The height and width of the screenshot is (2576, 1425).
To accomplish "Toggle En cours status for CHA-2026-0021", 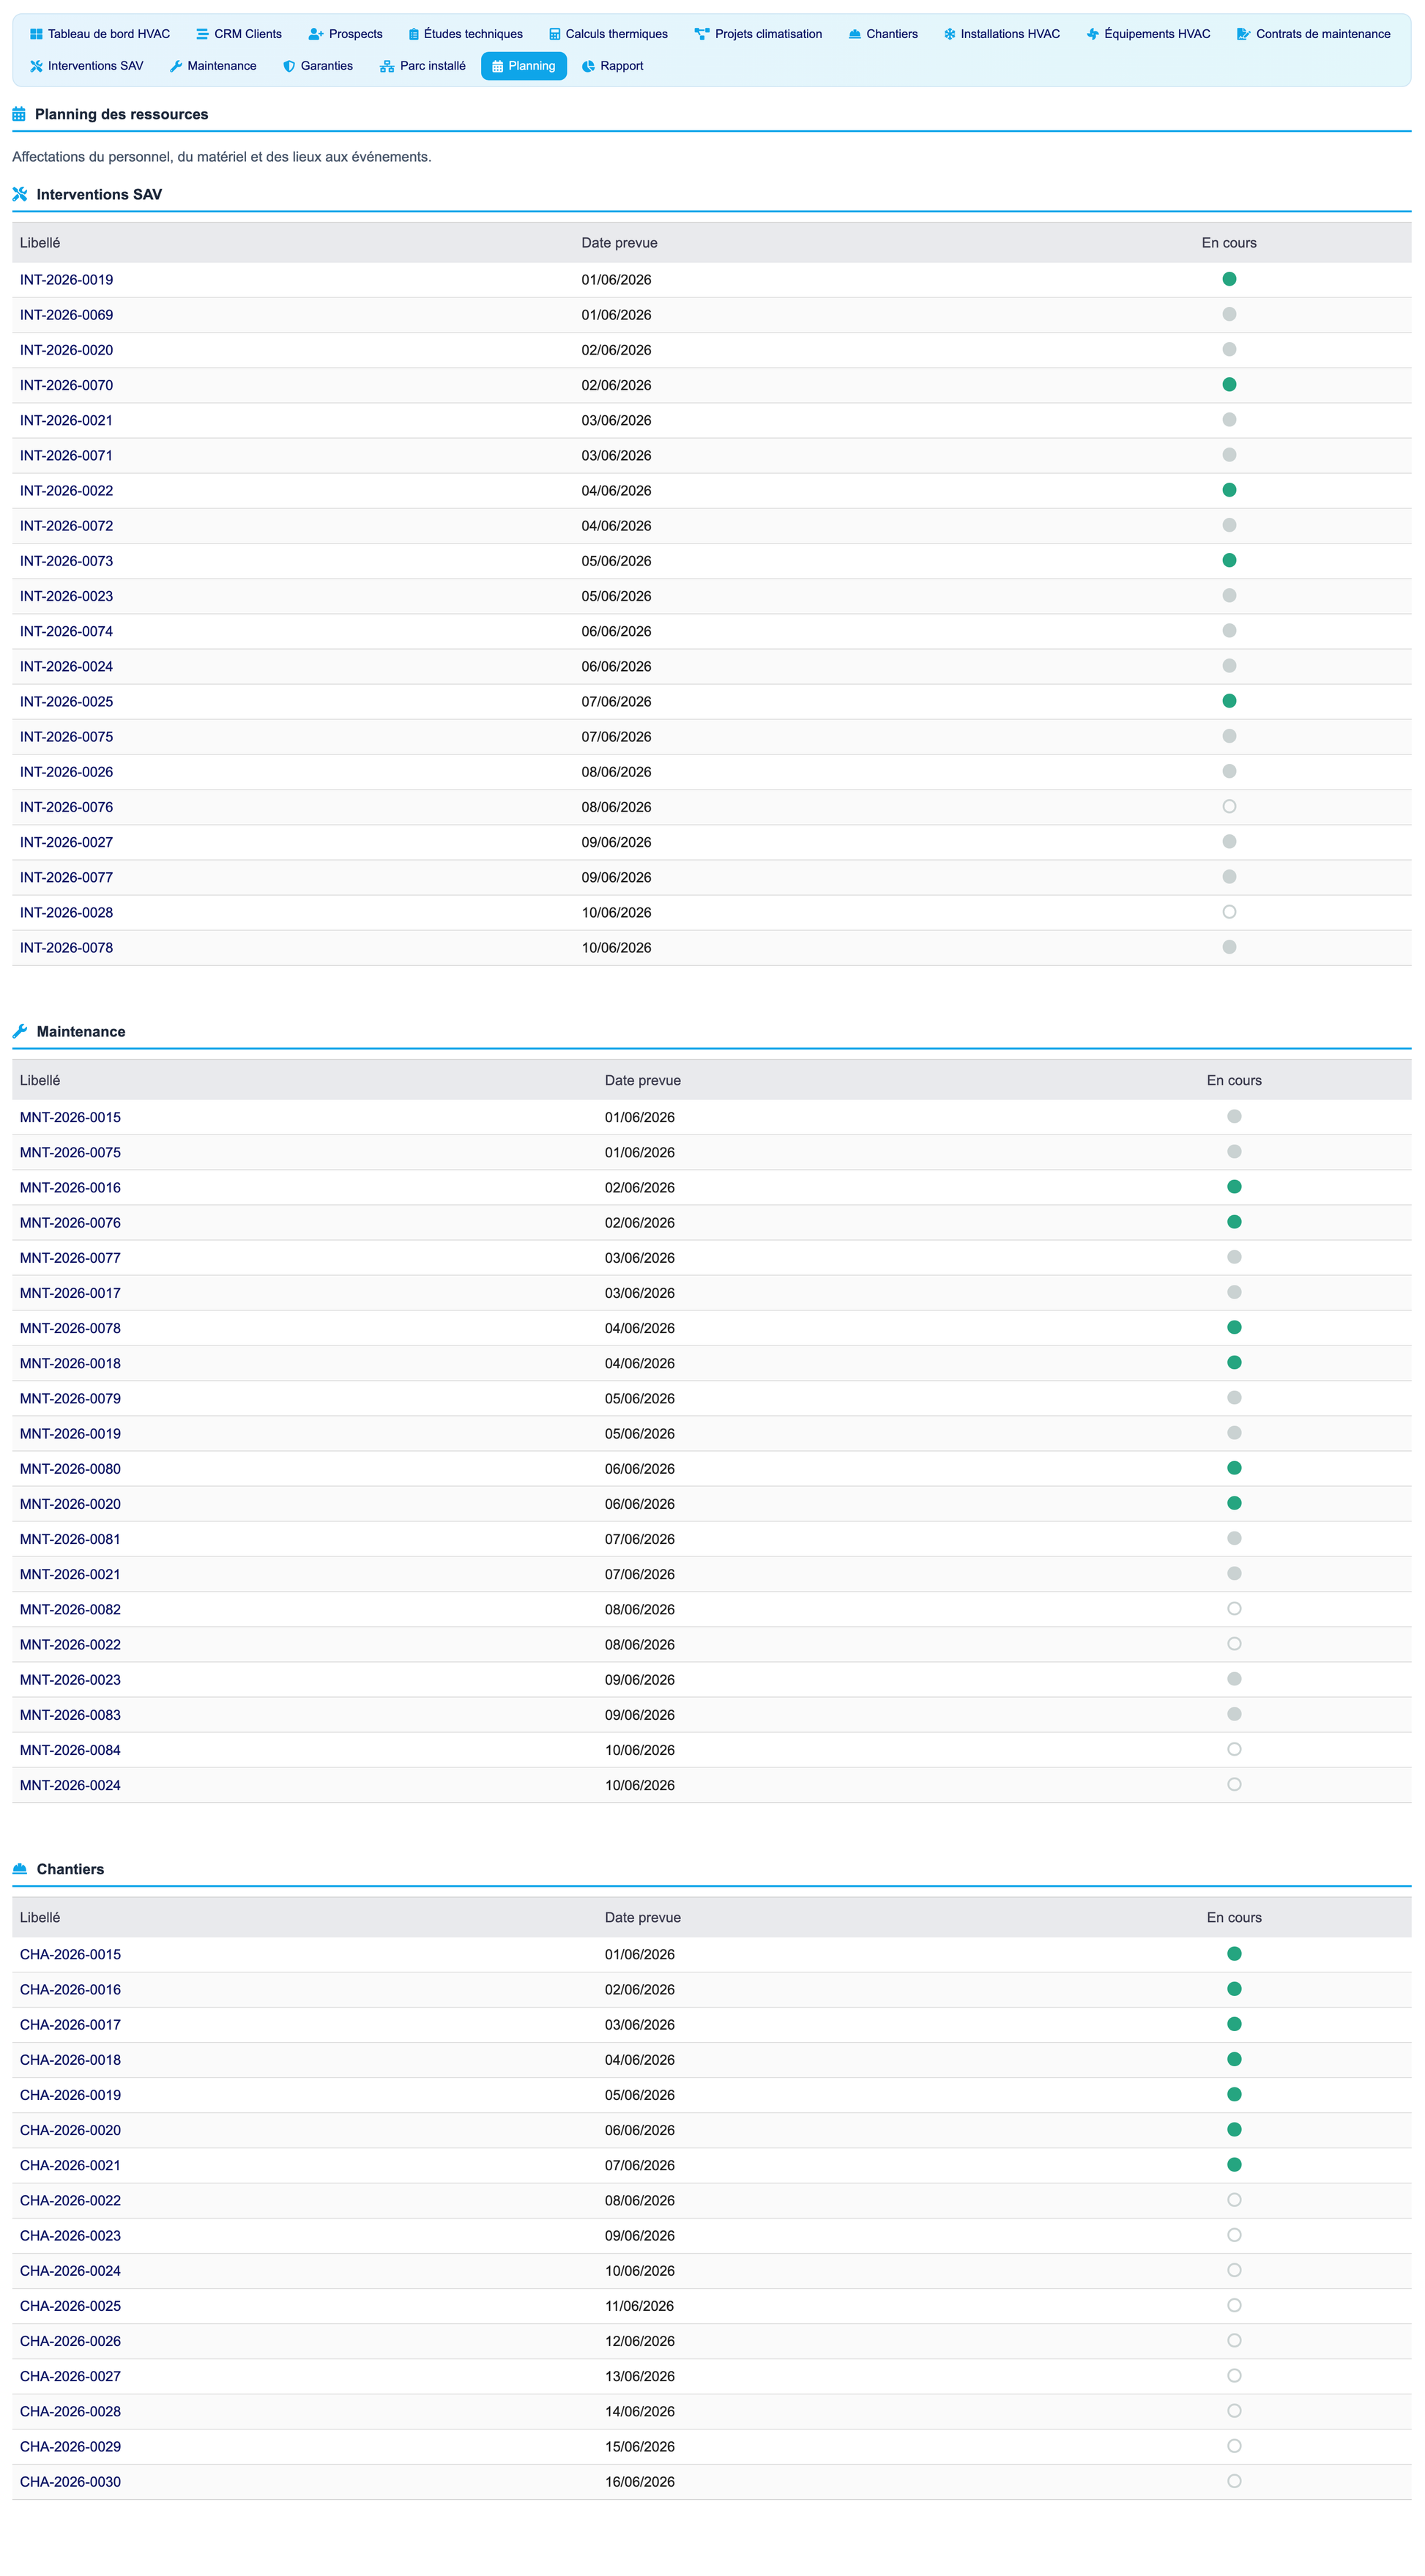I will coord(1234,2164).
